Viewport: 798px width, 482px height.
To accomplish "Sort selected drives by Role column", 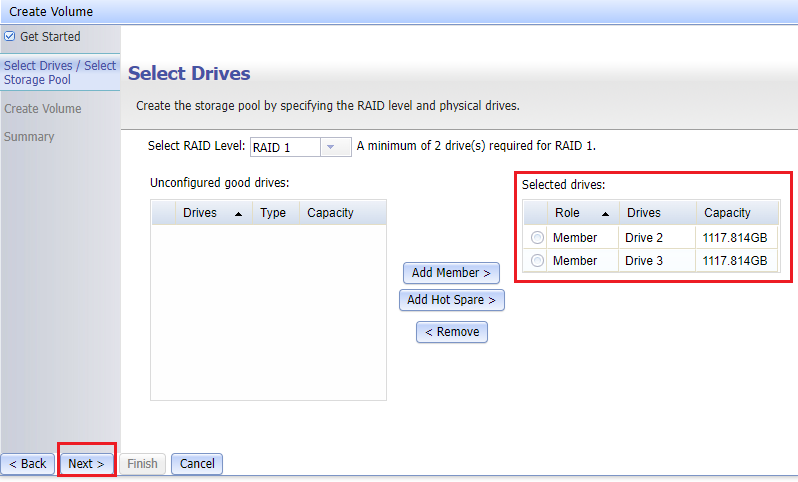I will [582, 213].
